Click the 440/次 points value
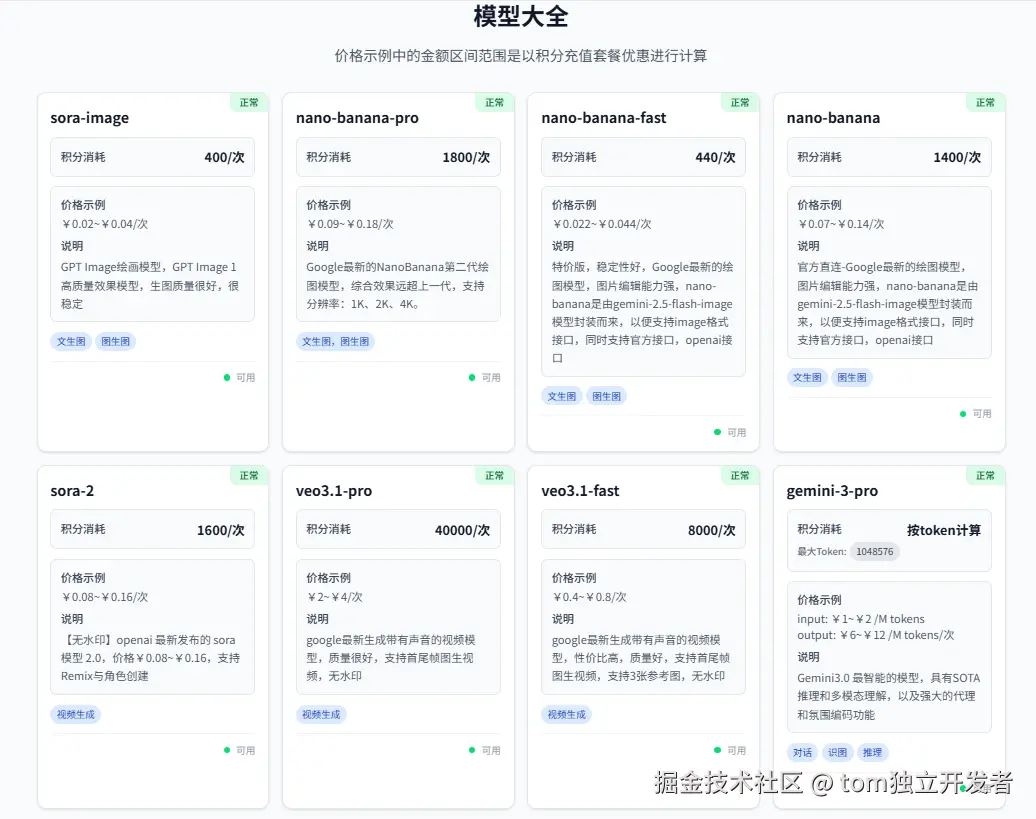The width and height of the screenshot is (1036, 819). tap(716, 157)
